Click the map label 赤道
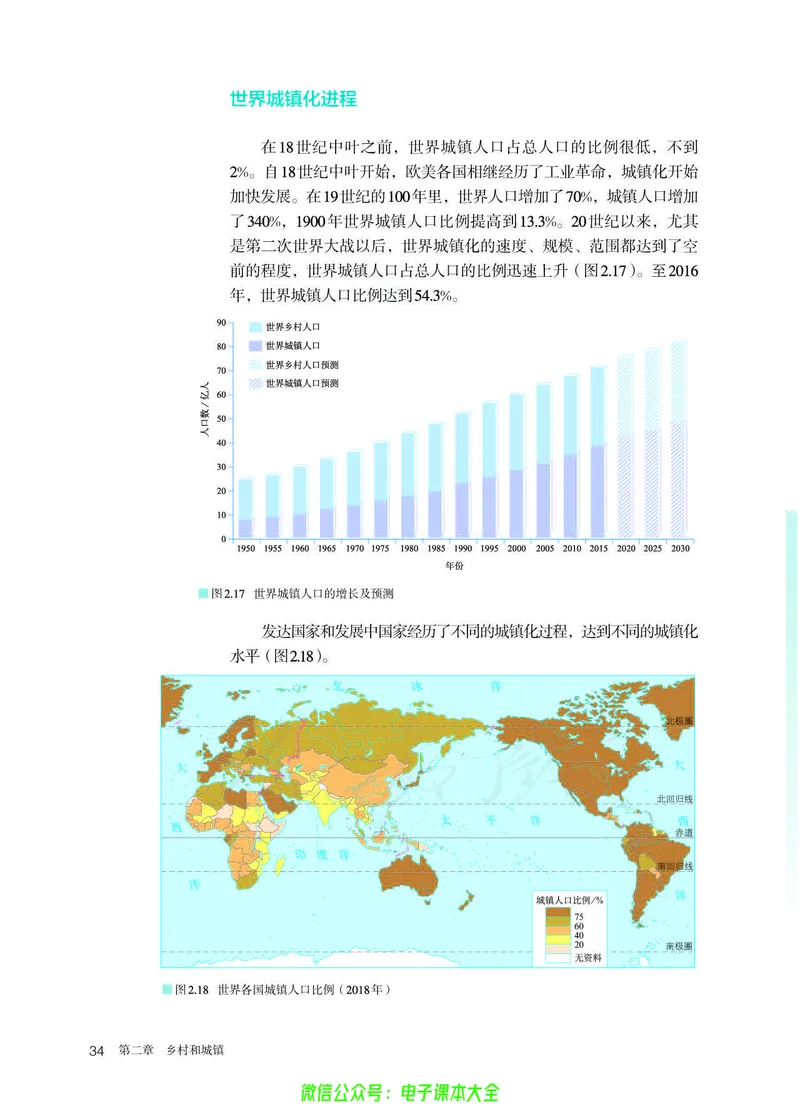Viewport: 800px width, 1120px height. [684, 833]
